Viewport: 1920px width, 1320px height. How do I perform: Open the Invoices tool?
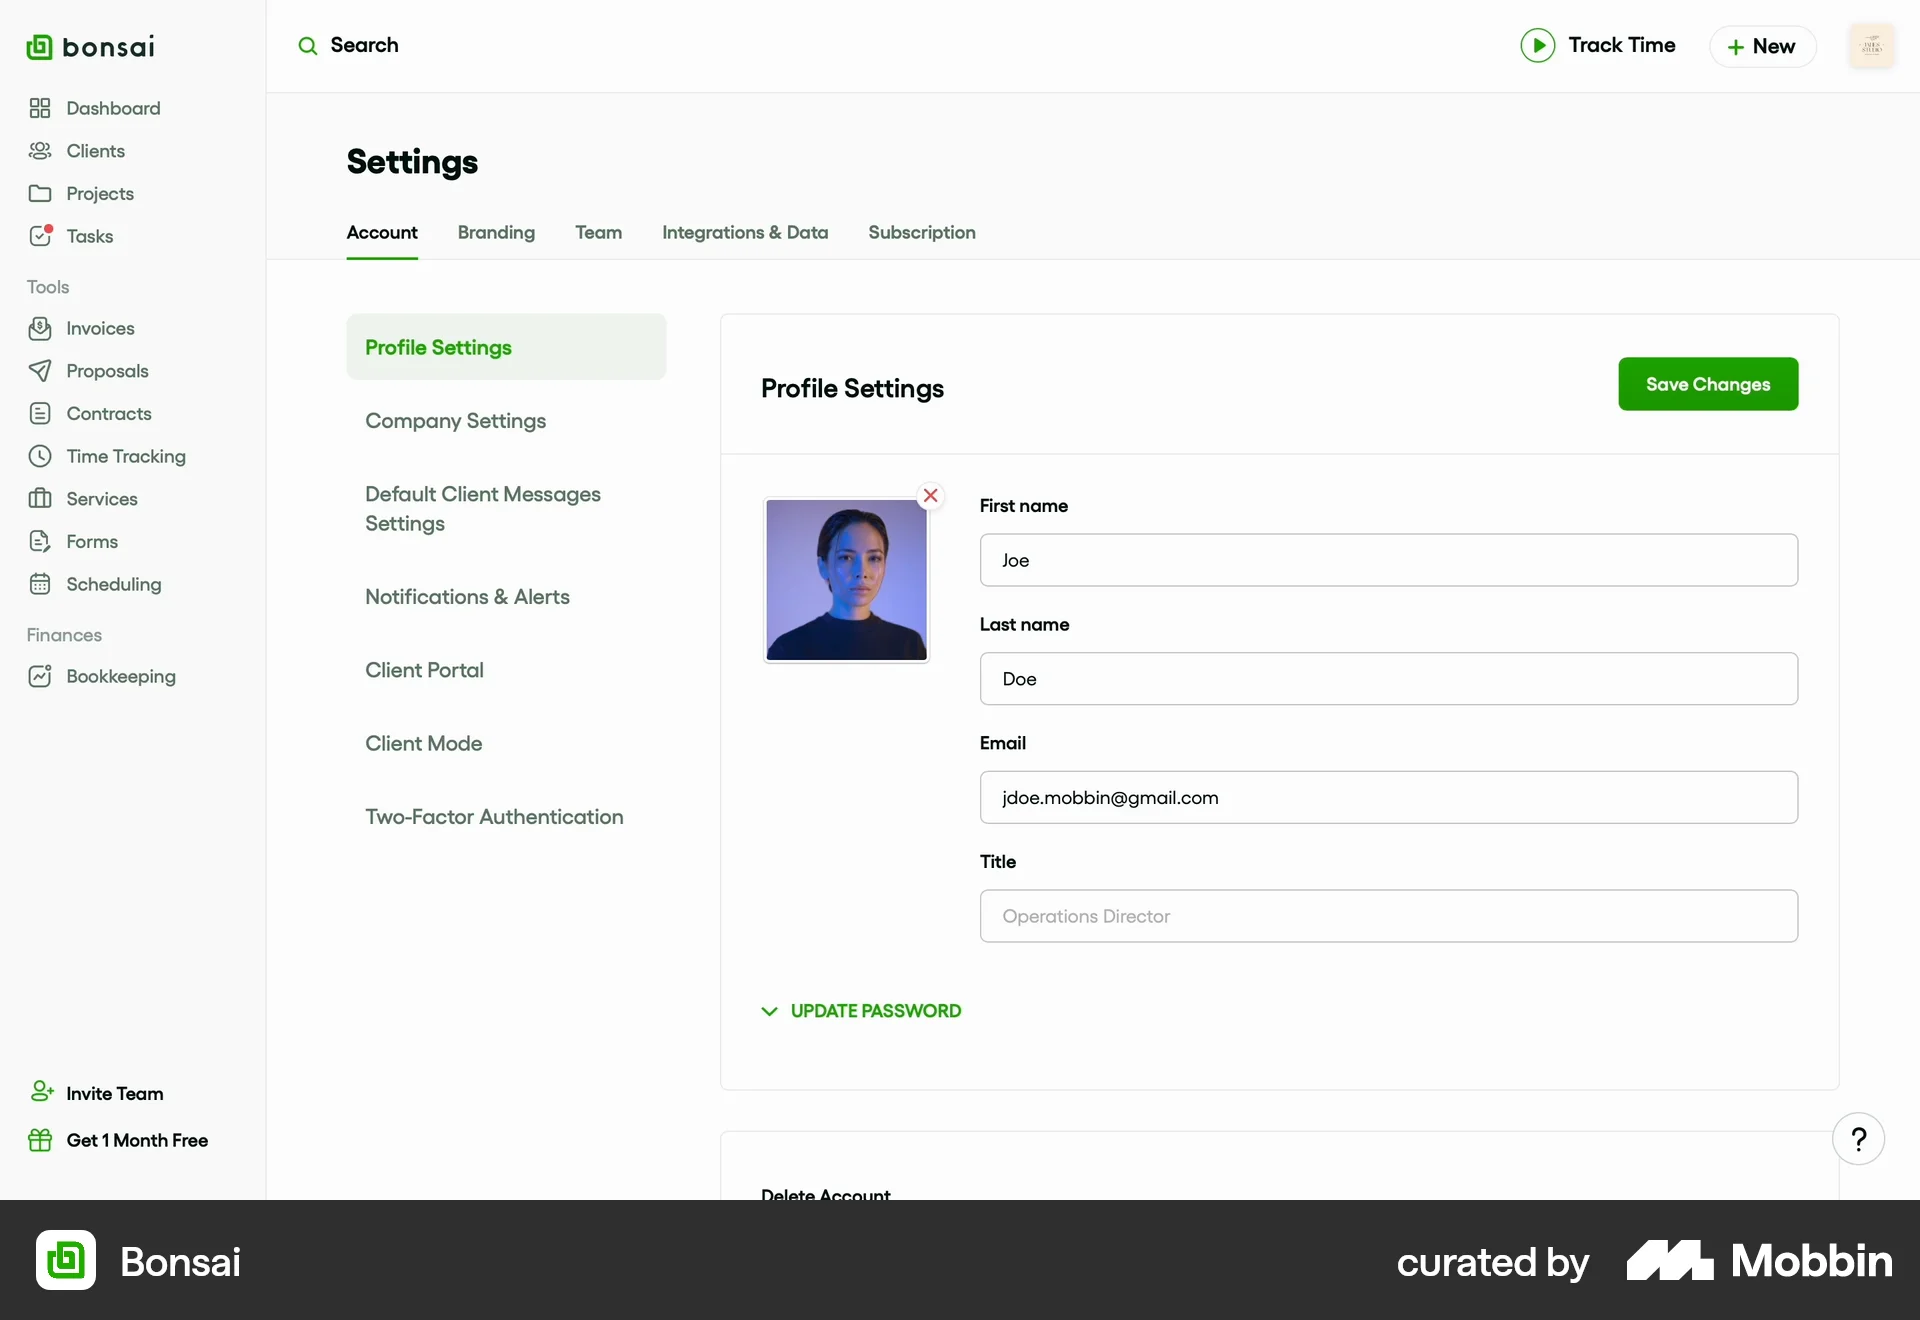point(99,328)
